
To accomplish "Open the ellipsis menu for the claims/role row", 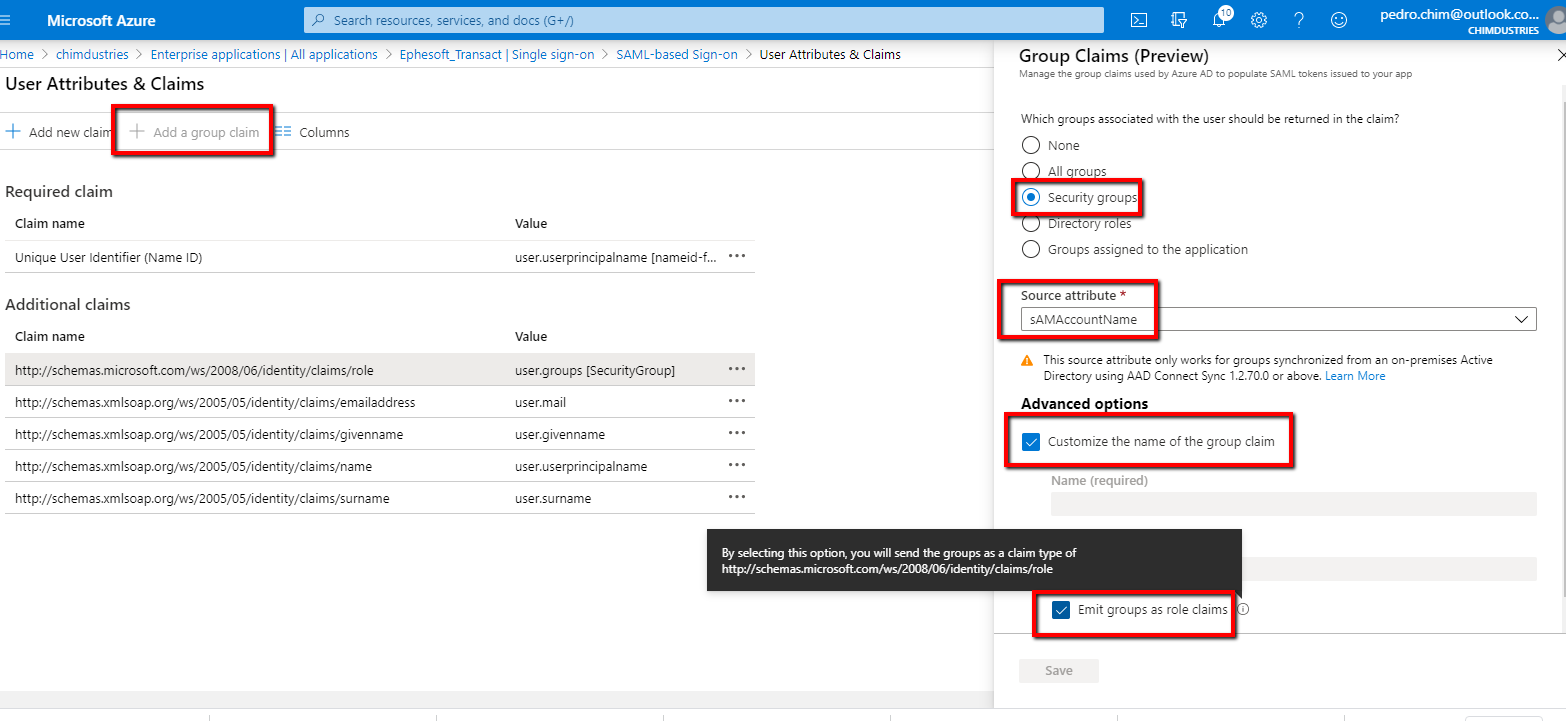I will tap(737, 369).
